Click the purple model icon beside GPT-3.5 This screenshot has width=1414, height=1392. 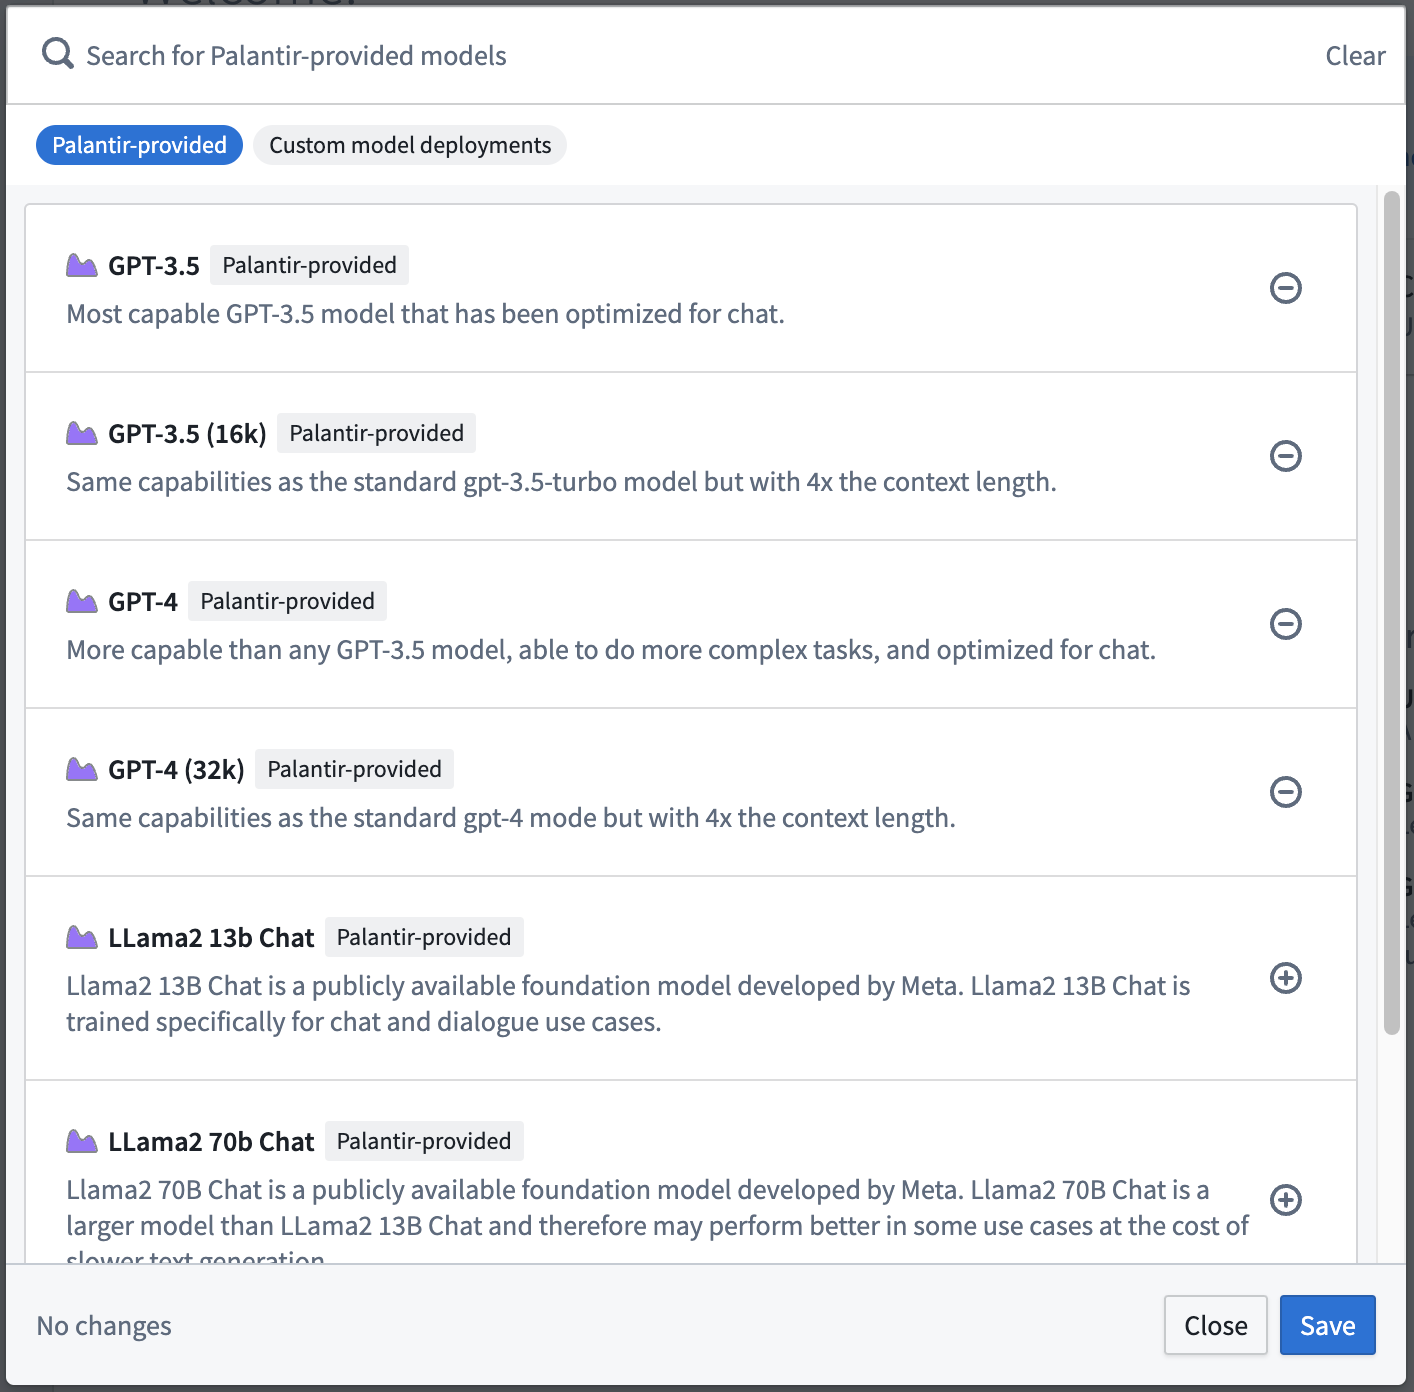[82, 265]
